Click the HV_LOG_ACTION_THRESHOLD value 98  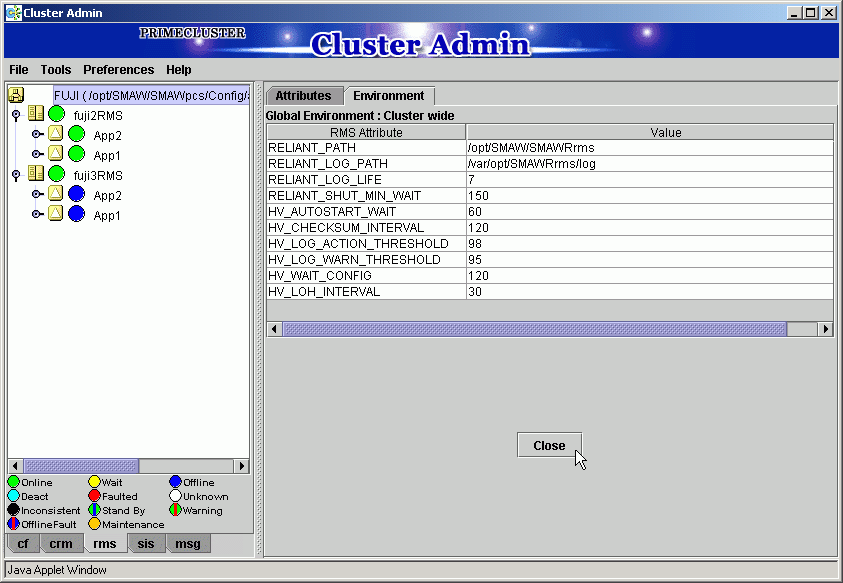650,244
